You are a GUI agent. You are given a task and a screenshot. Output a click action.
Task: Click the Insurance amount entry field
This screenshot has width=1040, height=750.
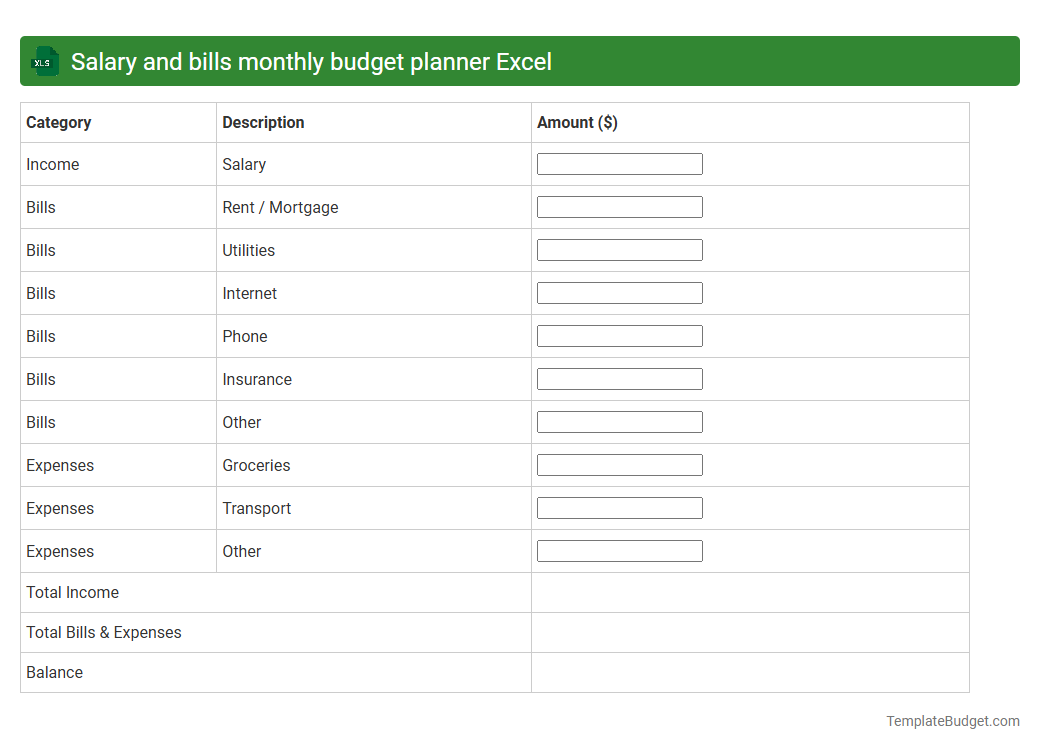point(619,378)
